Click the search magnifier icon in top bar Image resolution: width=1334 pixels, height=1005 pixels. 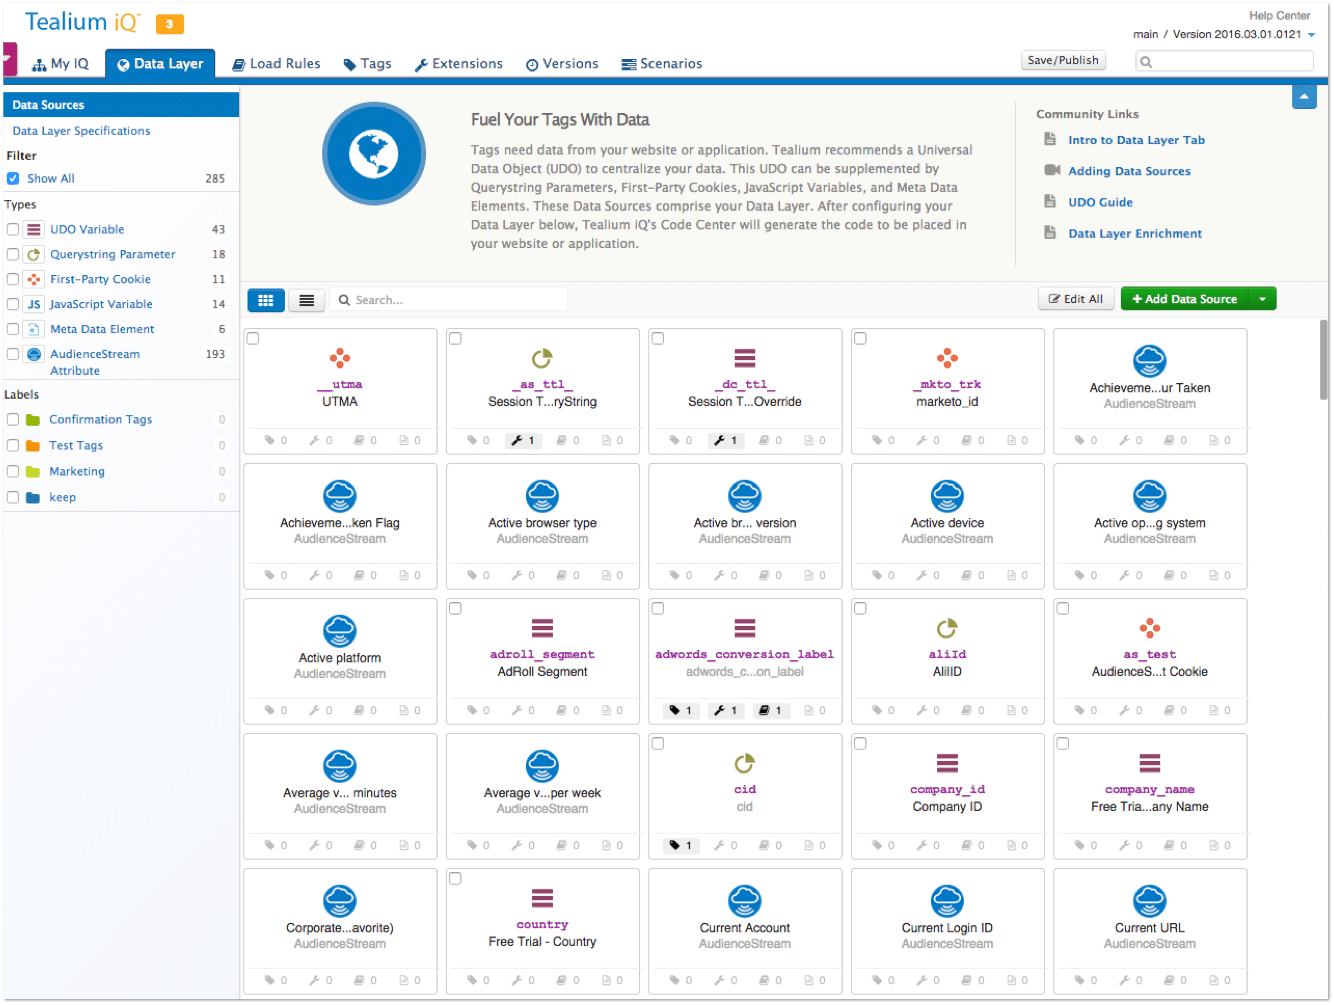[x=1147, y=62]
